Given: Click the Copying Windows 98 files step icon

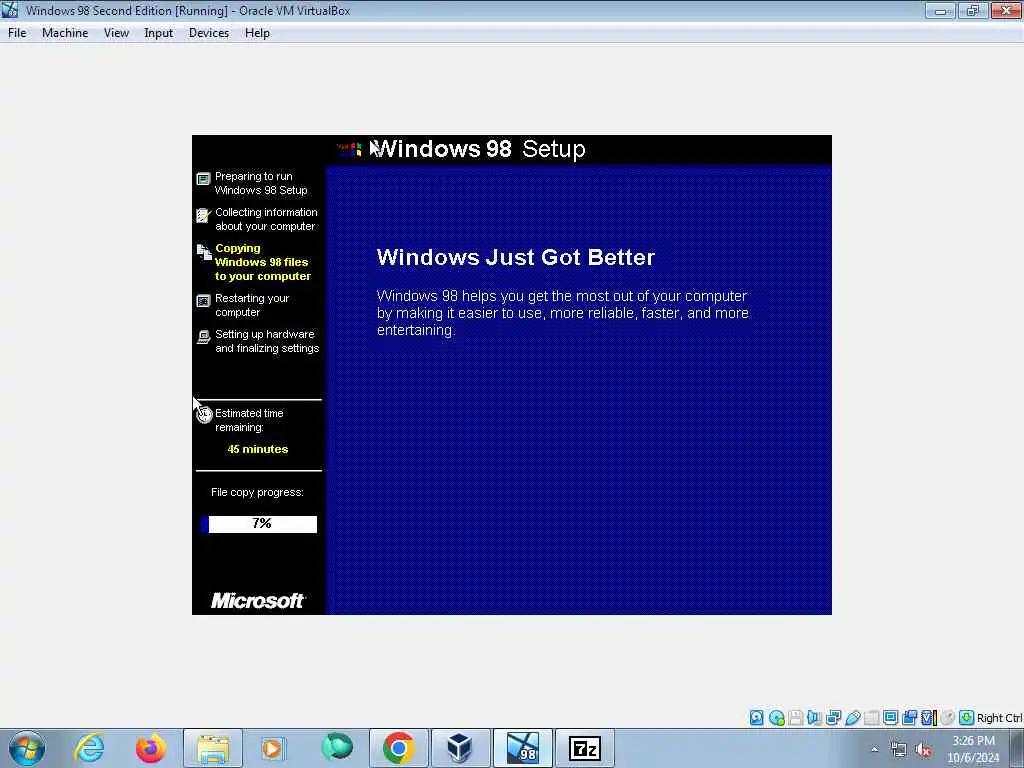Looking at the screenshot, I should pos(204,251).
